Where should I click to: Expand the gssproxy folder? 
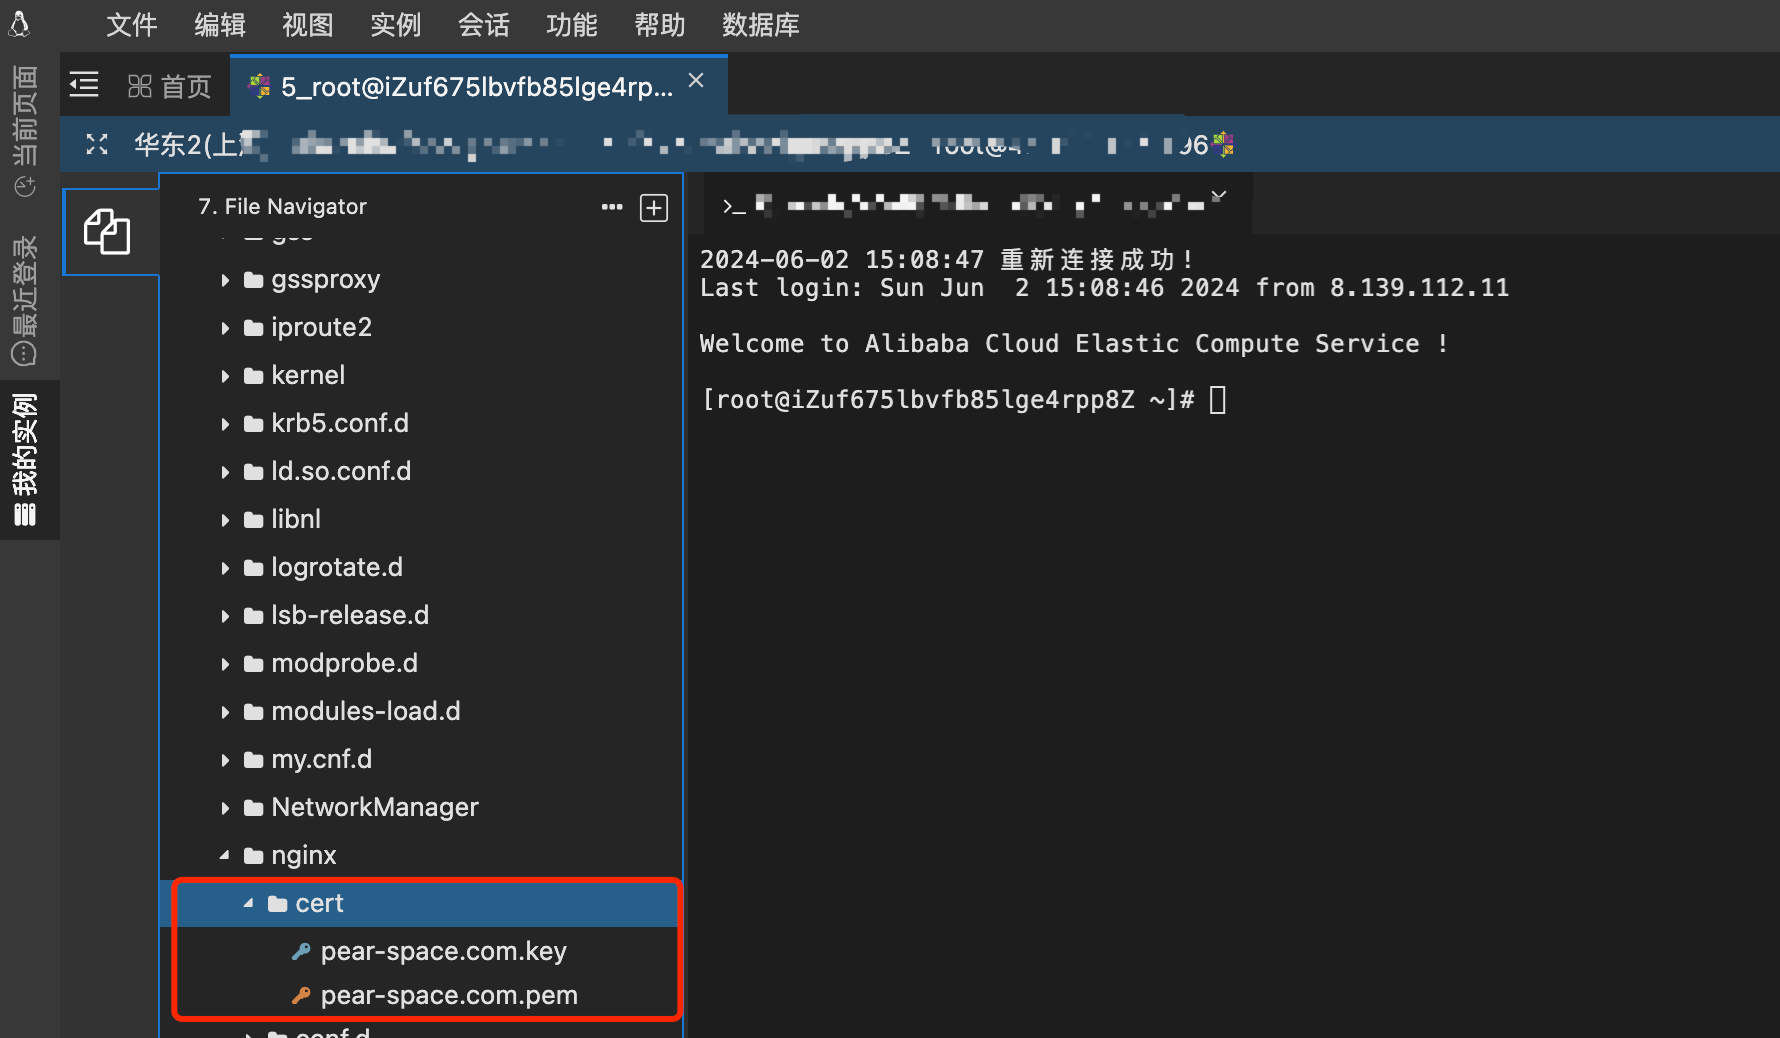pos(225,280)
